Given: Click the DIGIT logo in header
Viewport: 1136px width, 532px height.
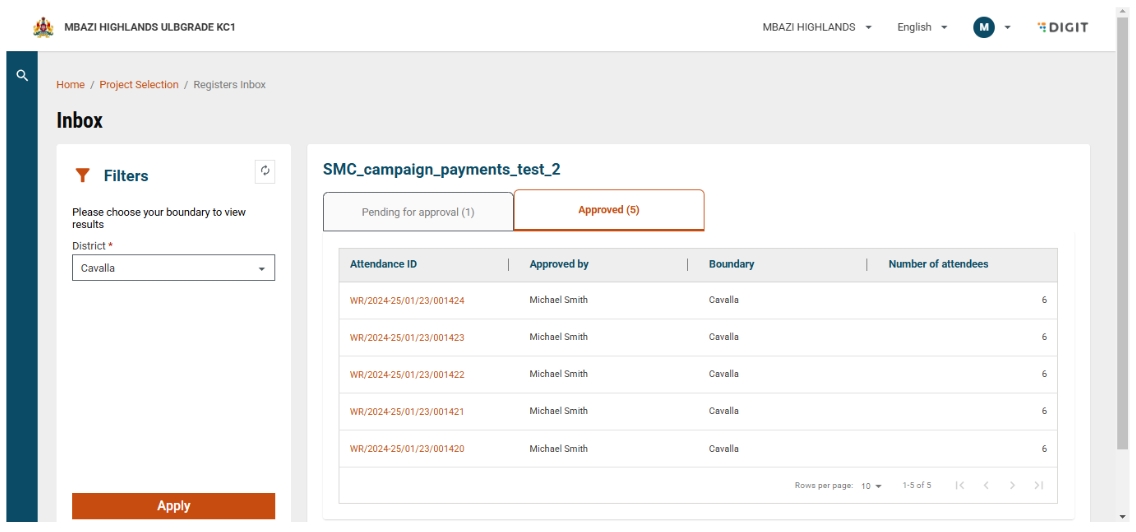Looking at the screenshot, I should pos(1063,26).
